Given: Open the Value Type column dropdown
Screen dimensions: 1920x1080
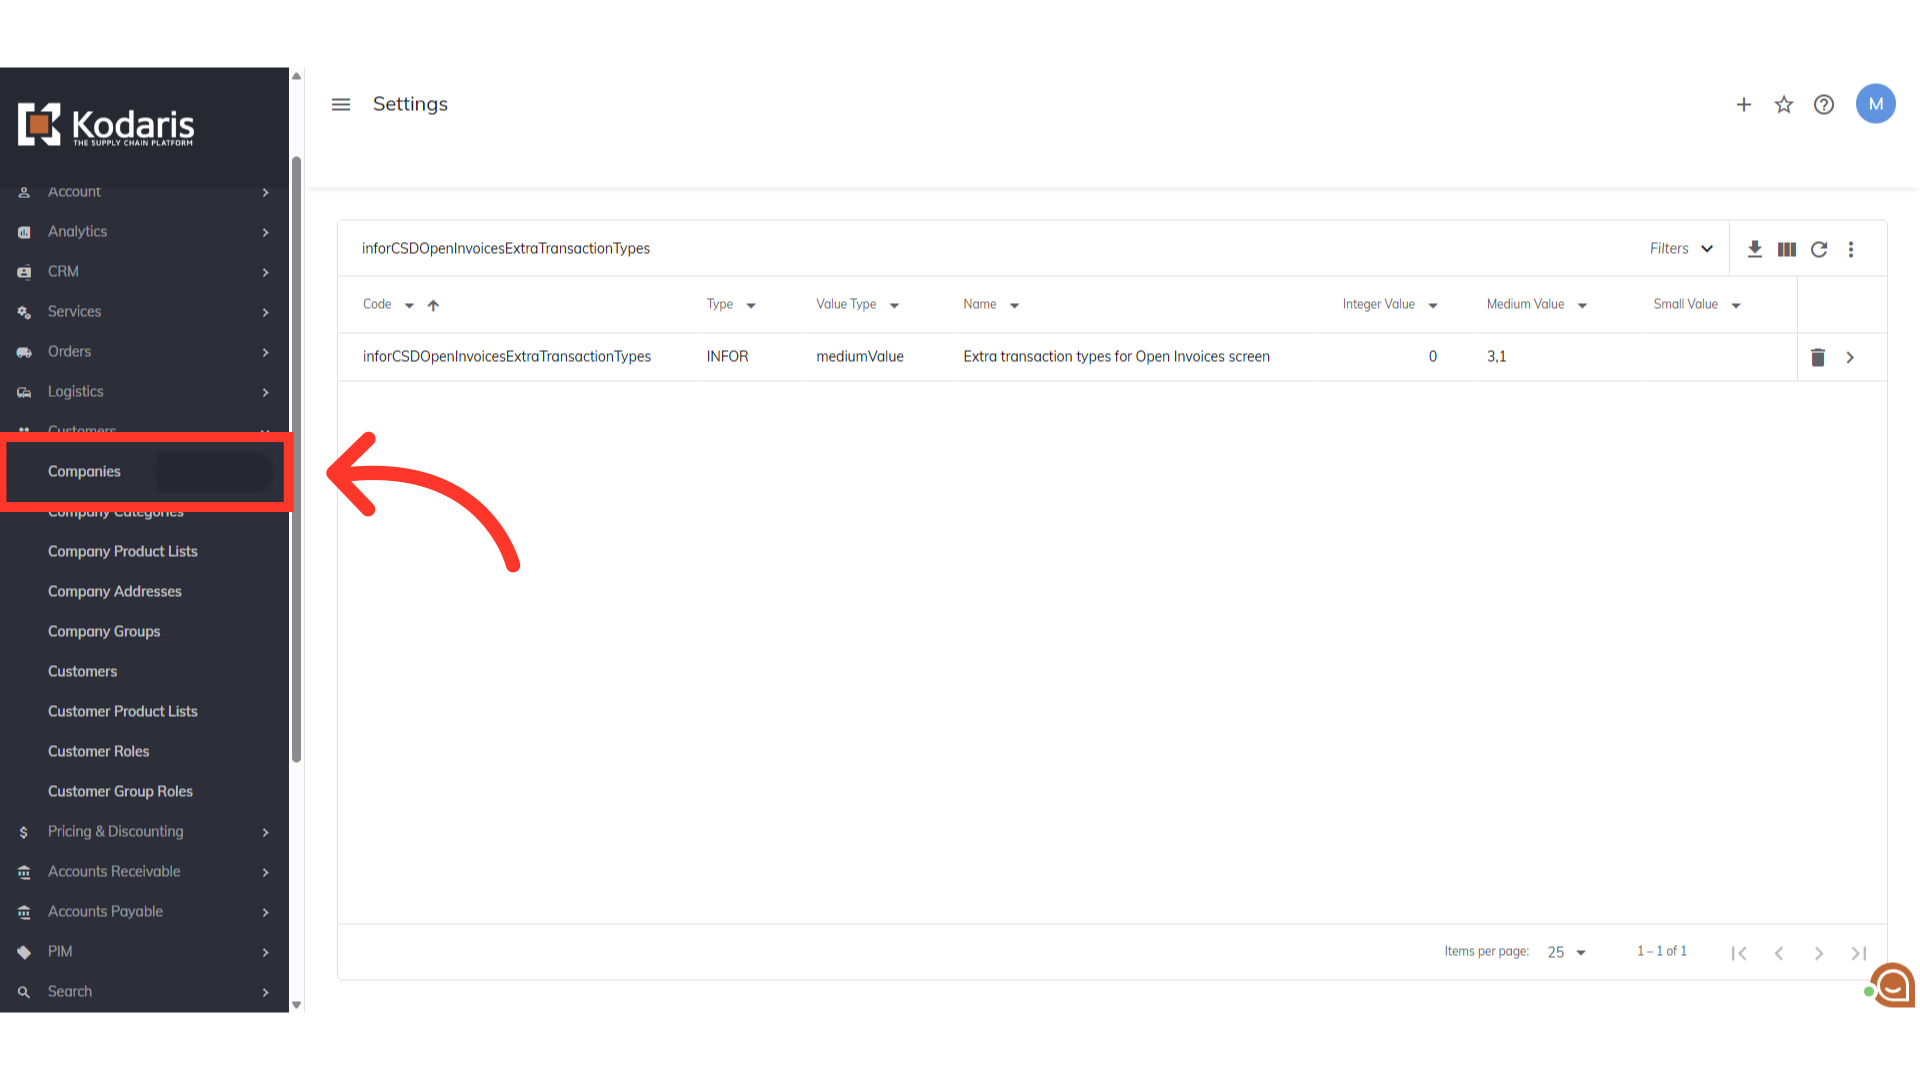Looking at the screenshot, I should [x=894, y=305].
